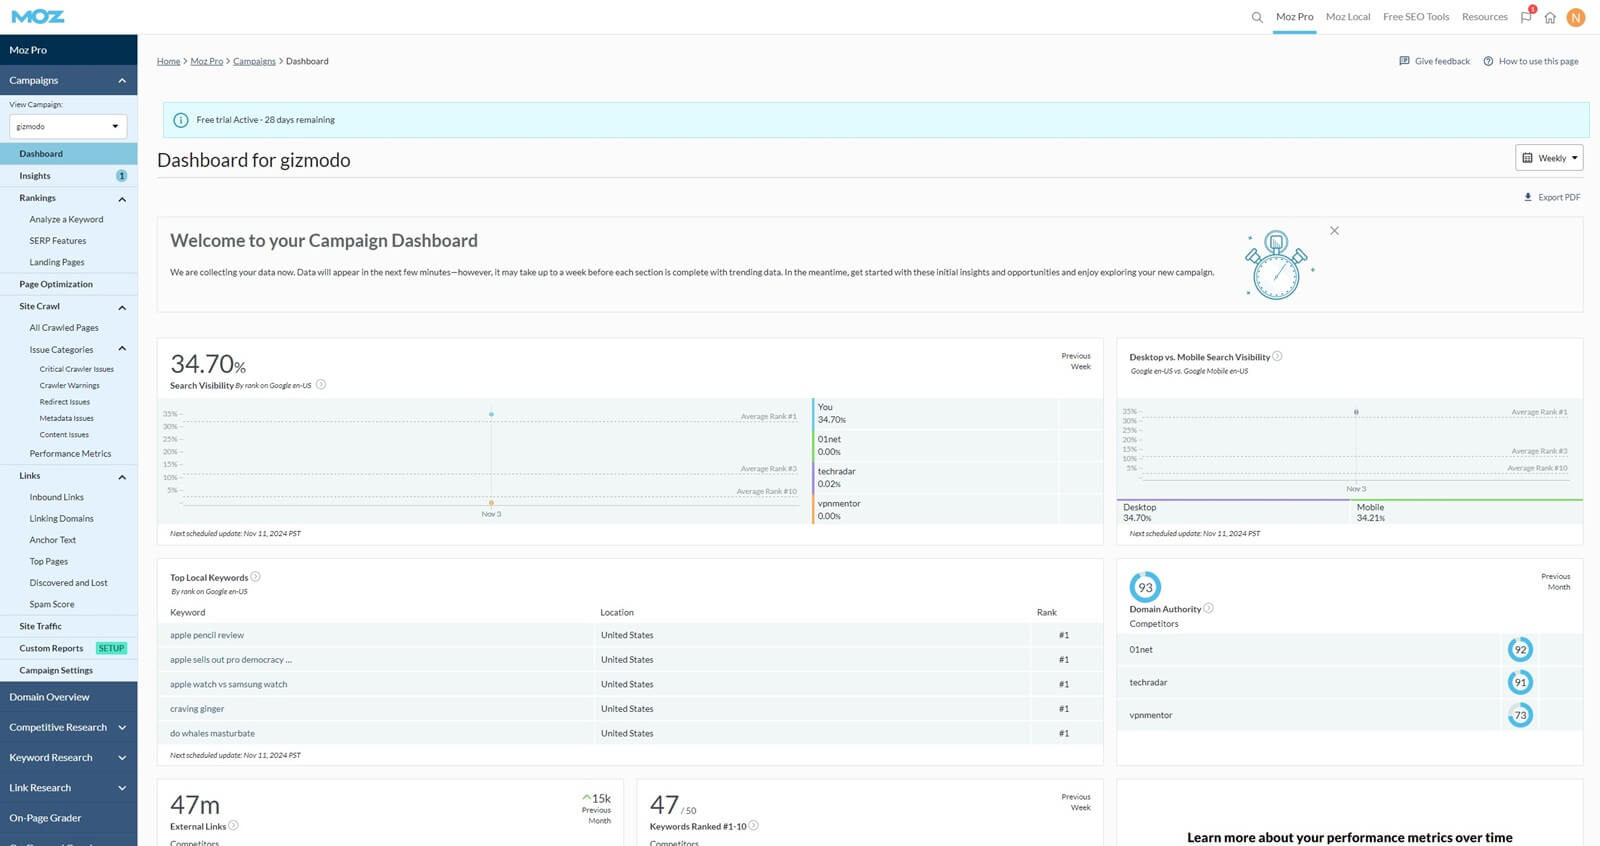Image resolution: width=1600 pixels, height=846 pixels.
Task: Open the gizmodo campaign selector dropdown
Action: click(68, 127)
